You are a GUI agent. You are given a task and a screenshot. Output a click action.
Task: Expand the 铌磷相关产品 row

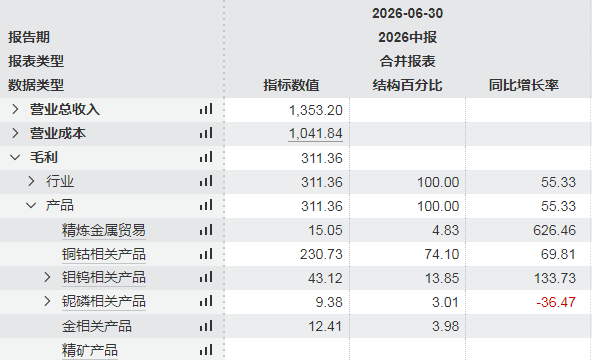(x=47, y=302)
